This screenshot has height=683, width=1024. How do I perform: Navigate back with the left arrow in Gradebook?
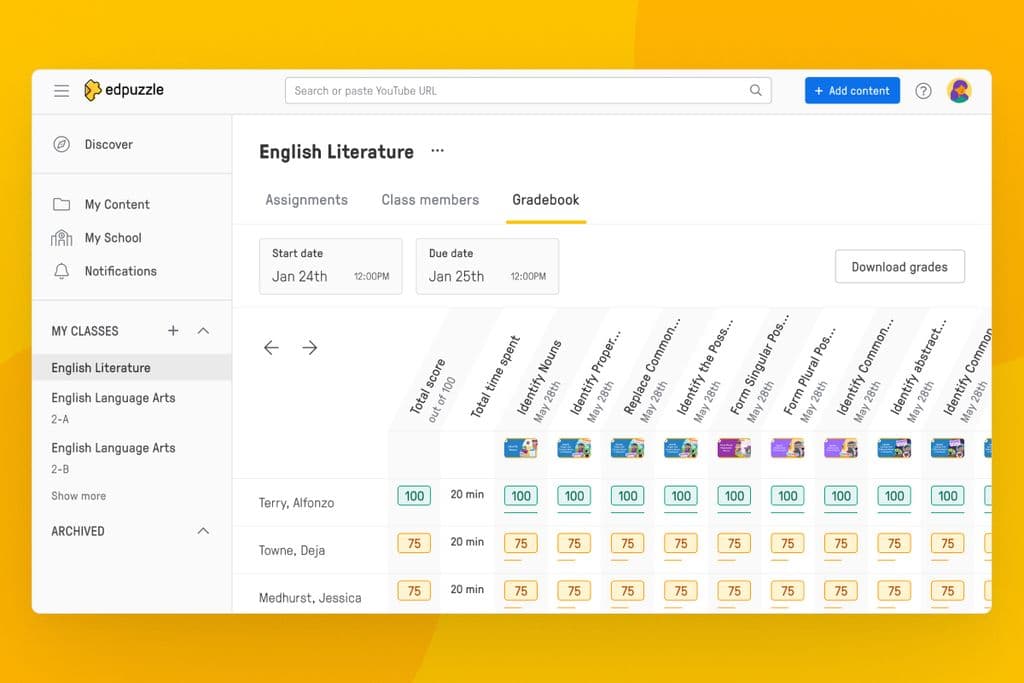[x=271, y=347]
